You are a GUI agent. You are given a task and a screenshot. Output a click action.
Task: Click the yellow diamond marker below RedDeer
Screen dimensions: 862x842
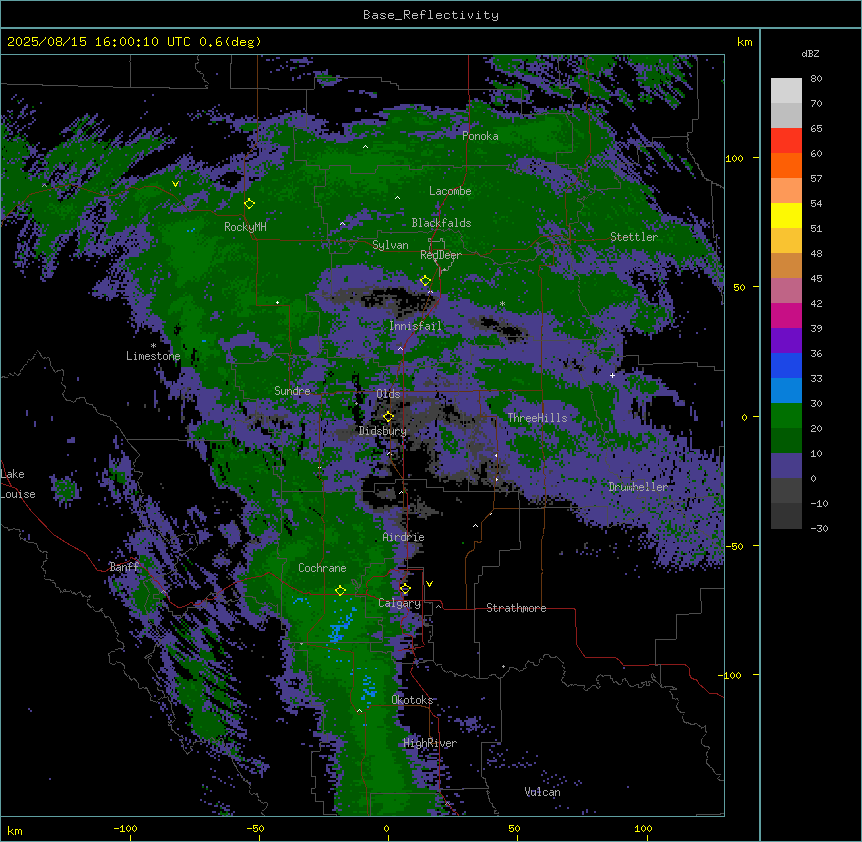pos(426,281)
